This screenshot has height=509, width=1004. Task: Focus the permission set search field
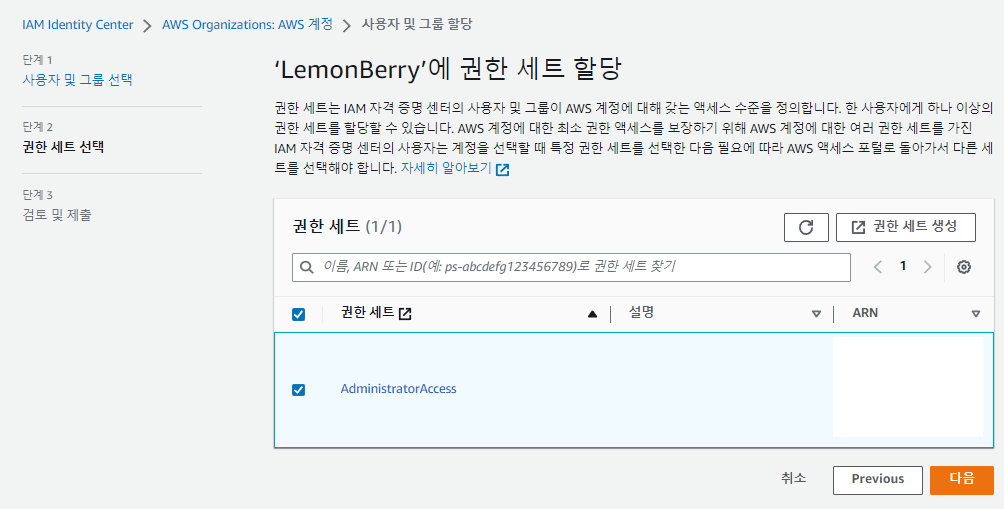(571, 268)
